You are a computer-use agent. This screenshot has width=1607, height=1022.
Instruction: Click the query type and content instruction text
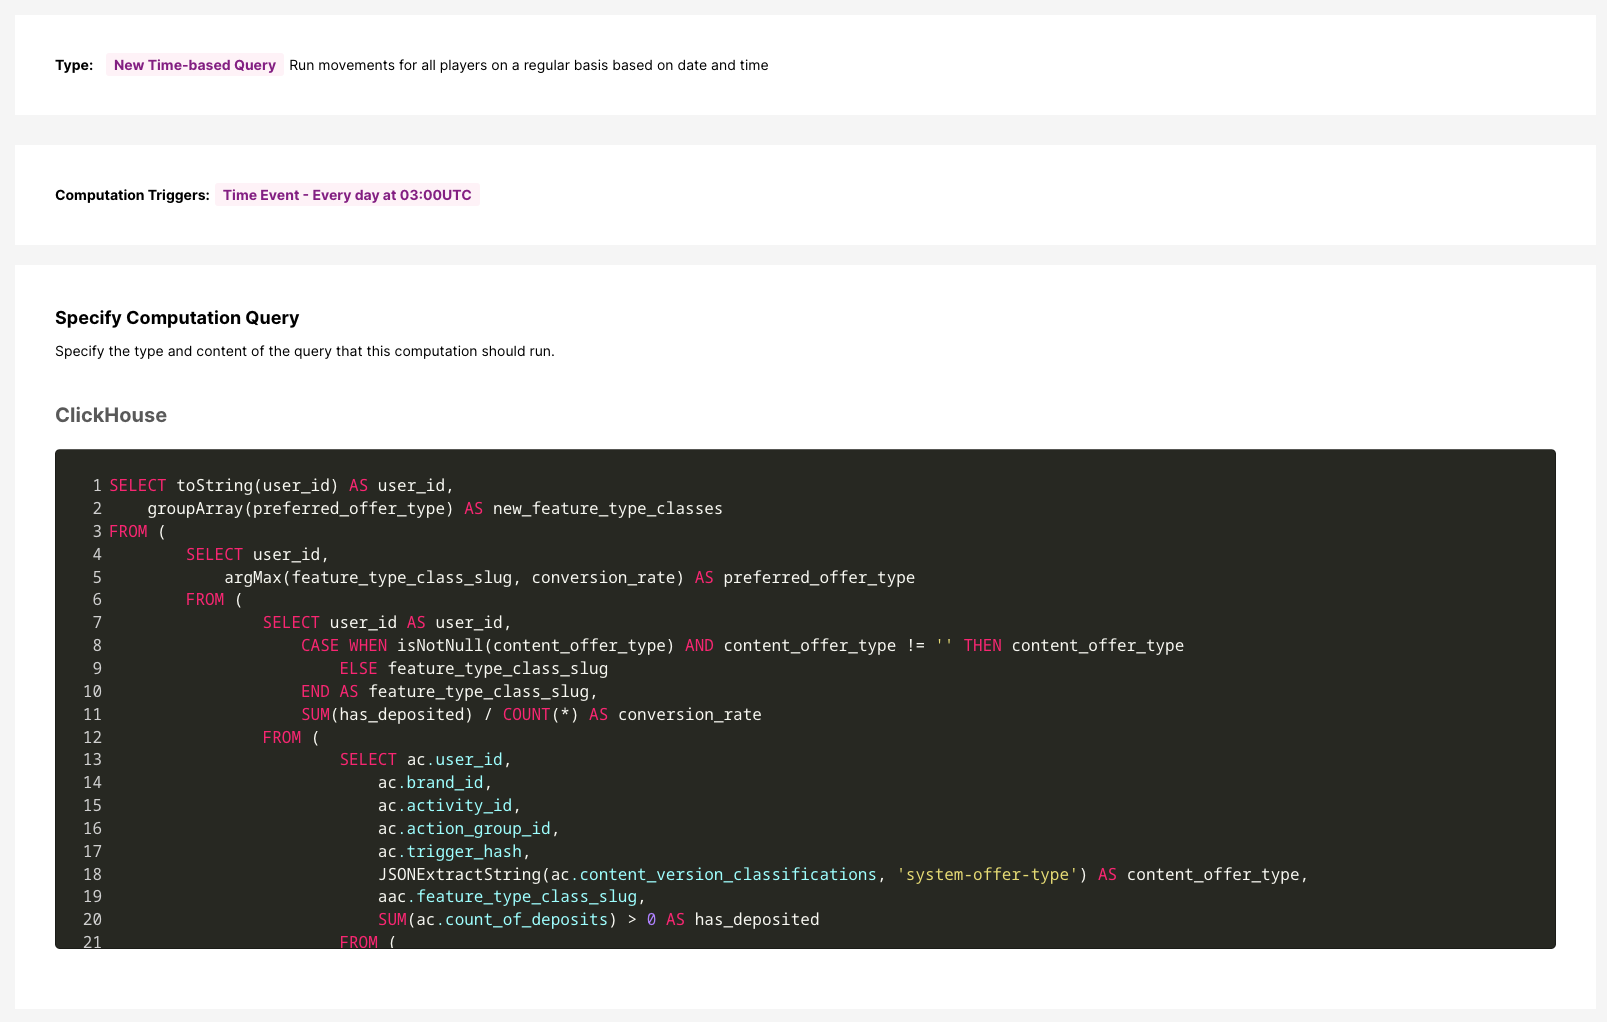click(304, 351)
